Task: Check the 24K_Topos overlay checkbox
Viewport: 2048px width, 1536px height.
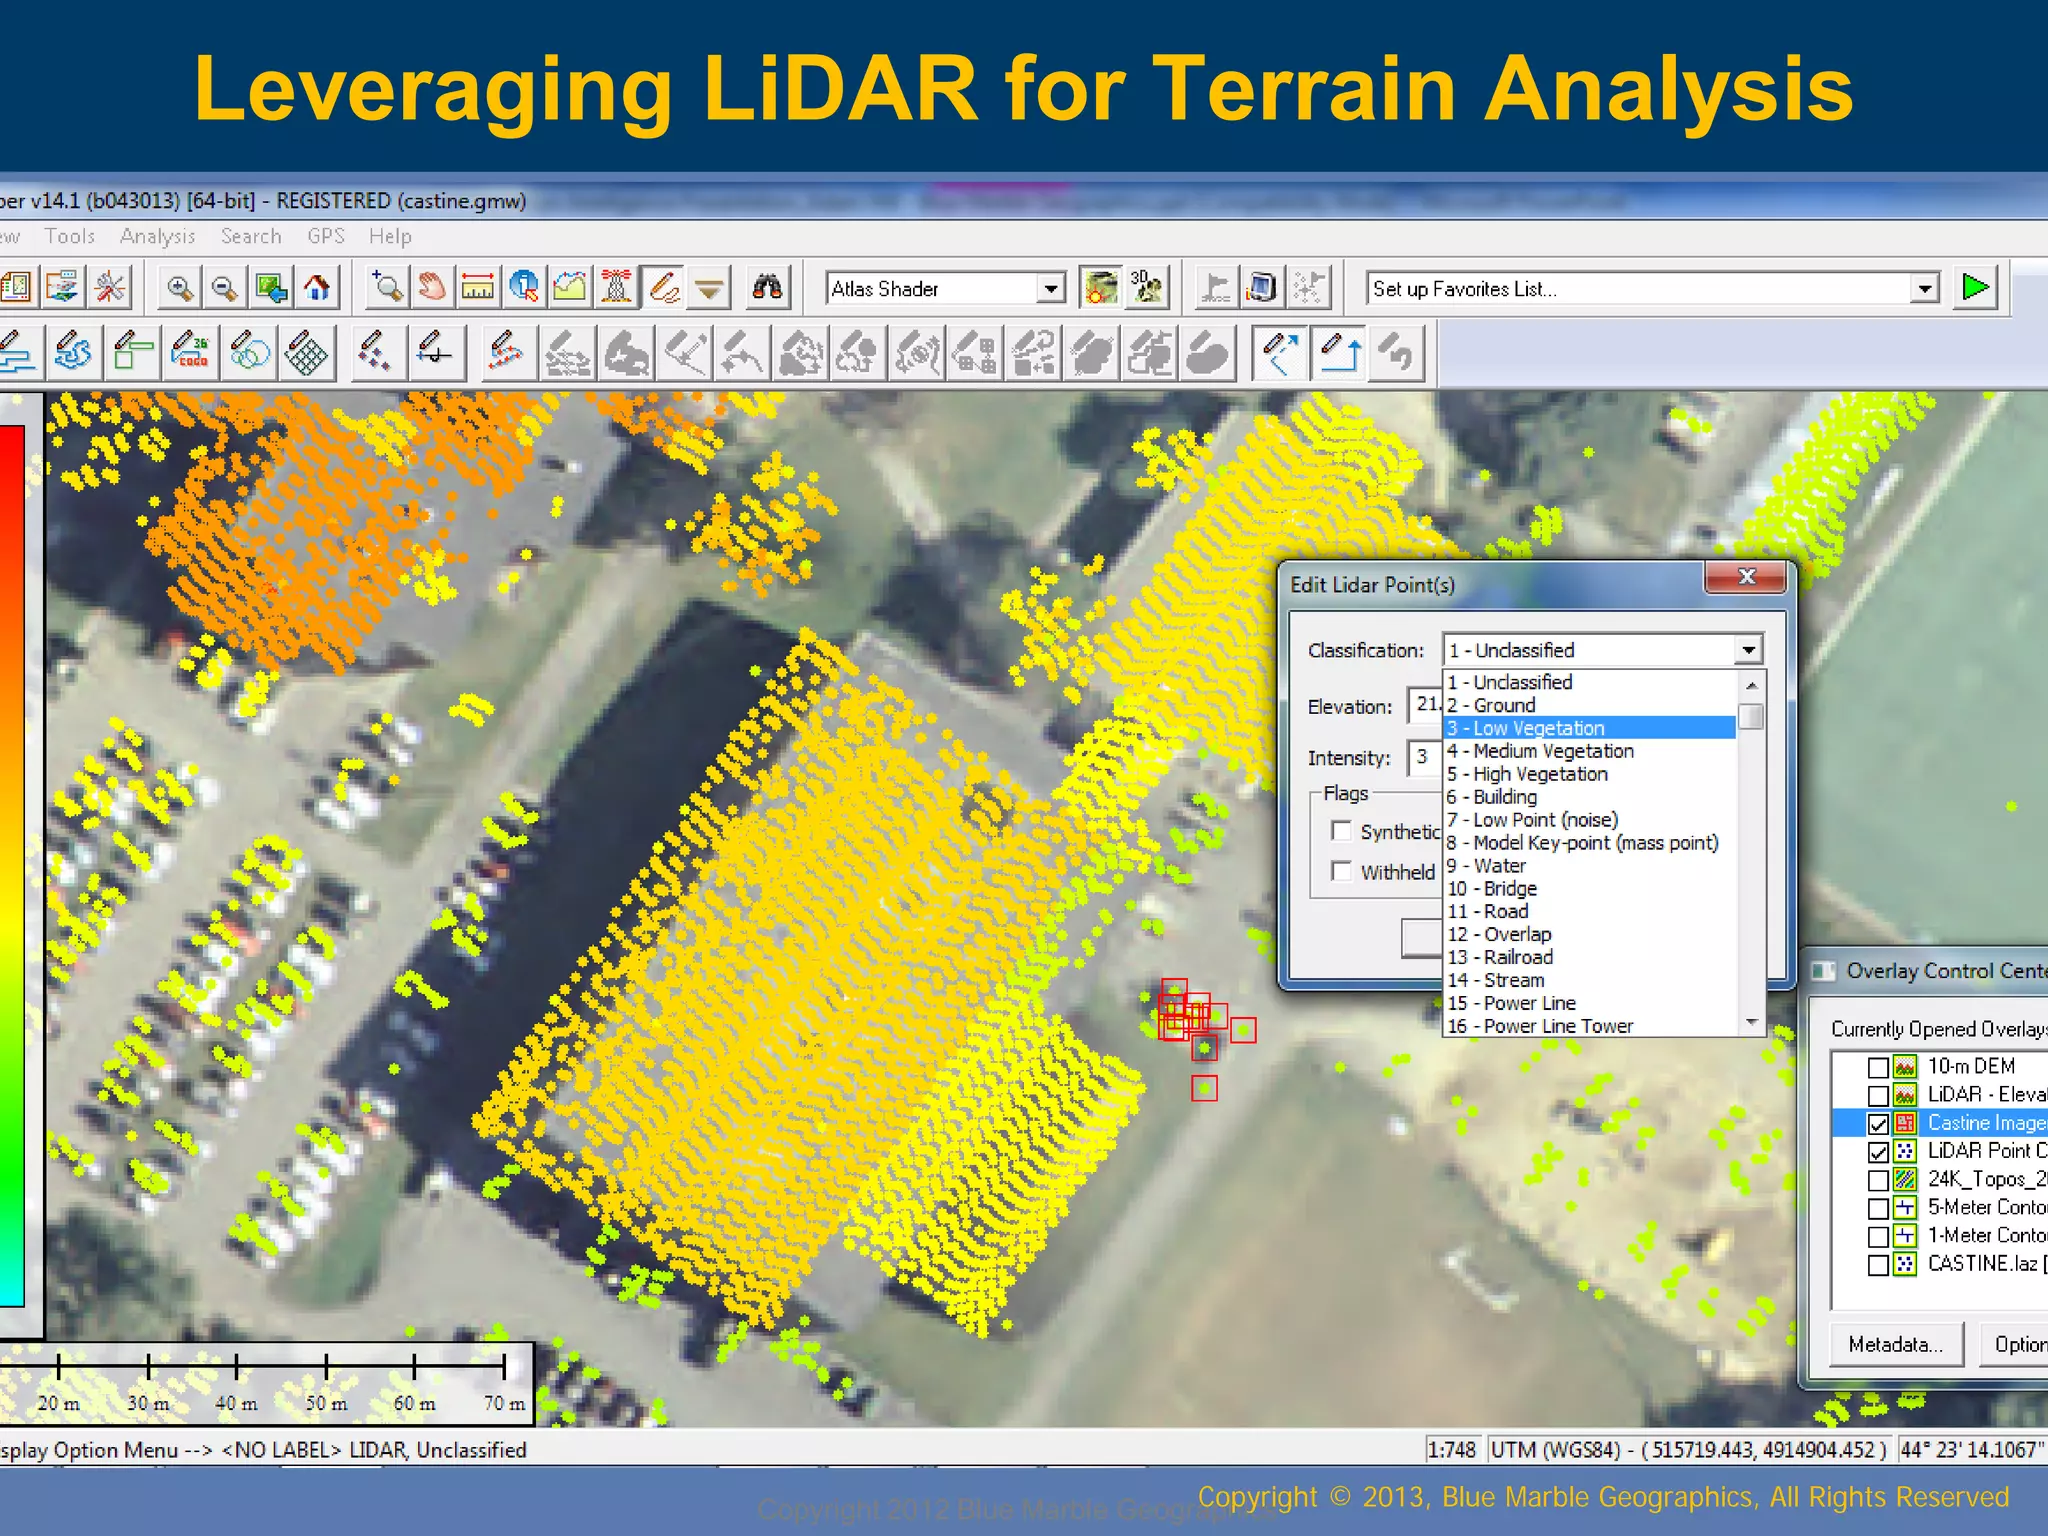Action: click(x=1879, y=1180)
